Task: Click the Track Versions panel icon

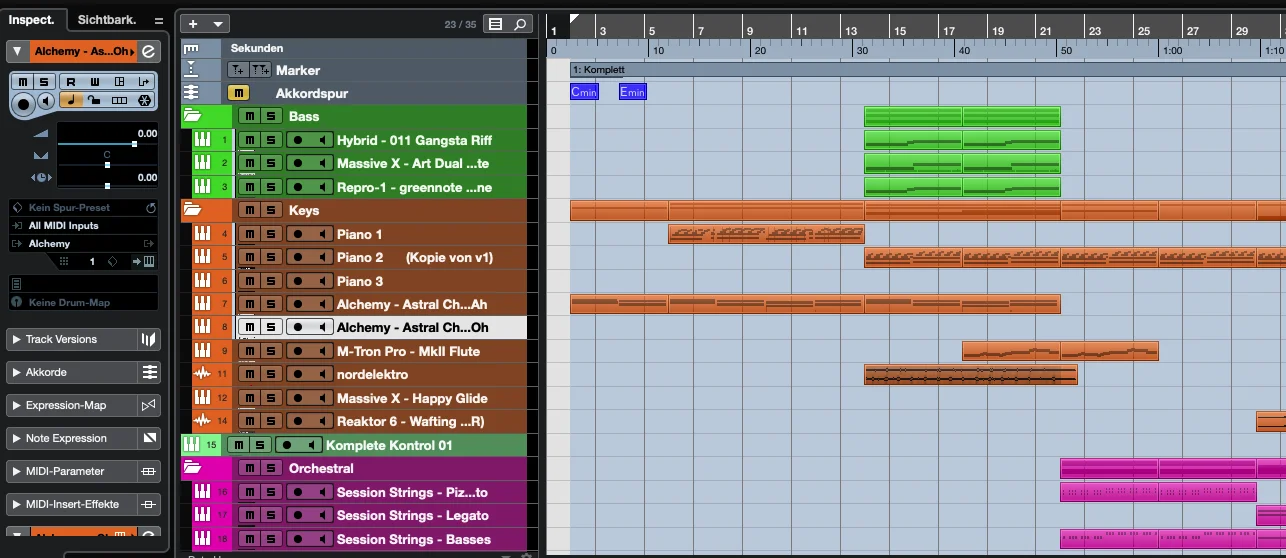Action: [149, 340]
